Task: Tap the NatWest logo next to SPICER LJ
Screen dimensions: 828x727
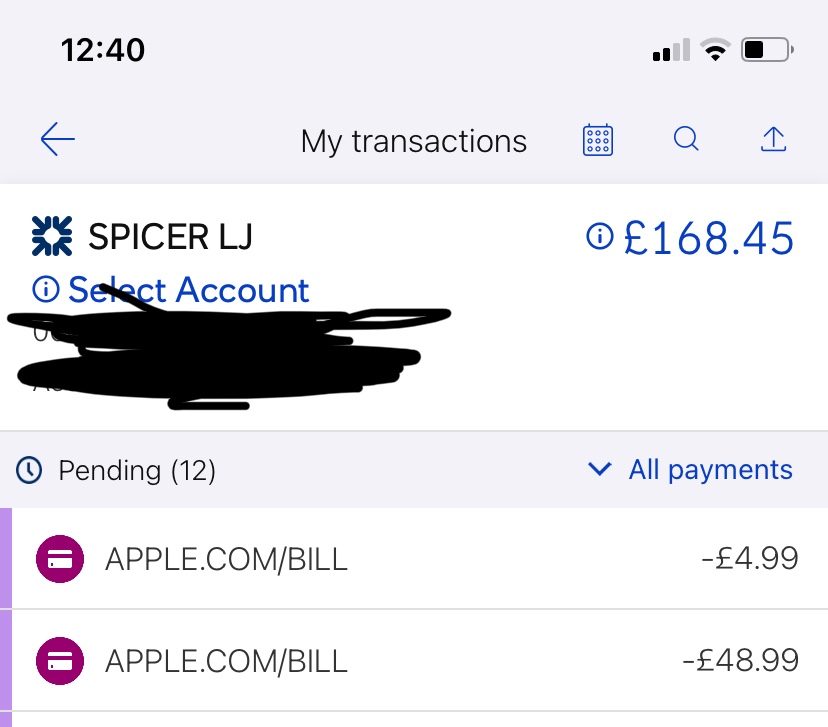Action: click(52, 236)
